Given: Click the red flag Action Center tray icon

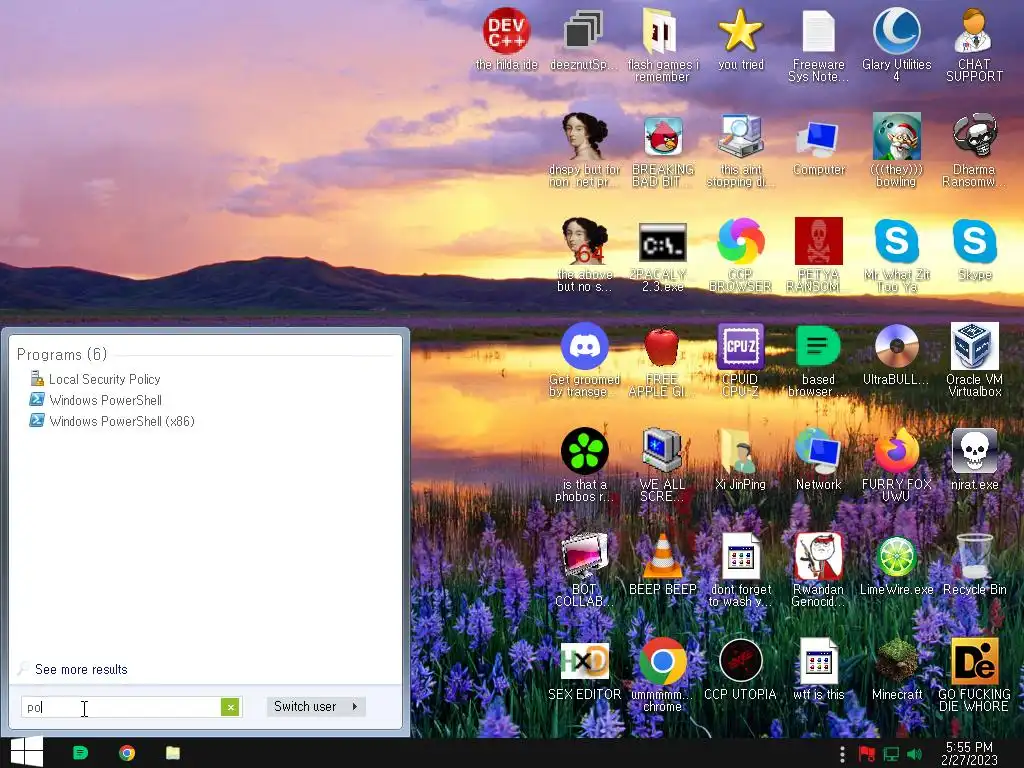Looking at the screenshot, I should pos(867,754).
